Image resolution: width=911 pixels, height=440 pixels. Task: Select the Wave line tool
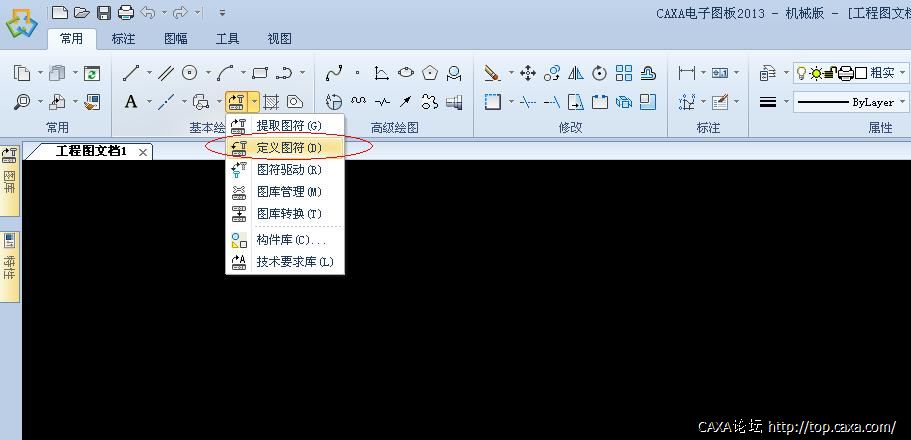click(358, 102)
